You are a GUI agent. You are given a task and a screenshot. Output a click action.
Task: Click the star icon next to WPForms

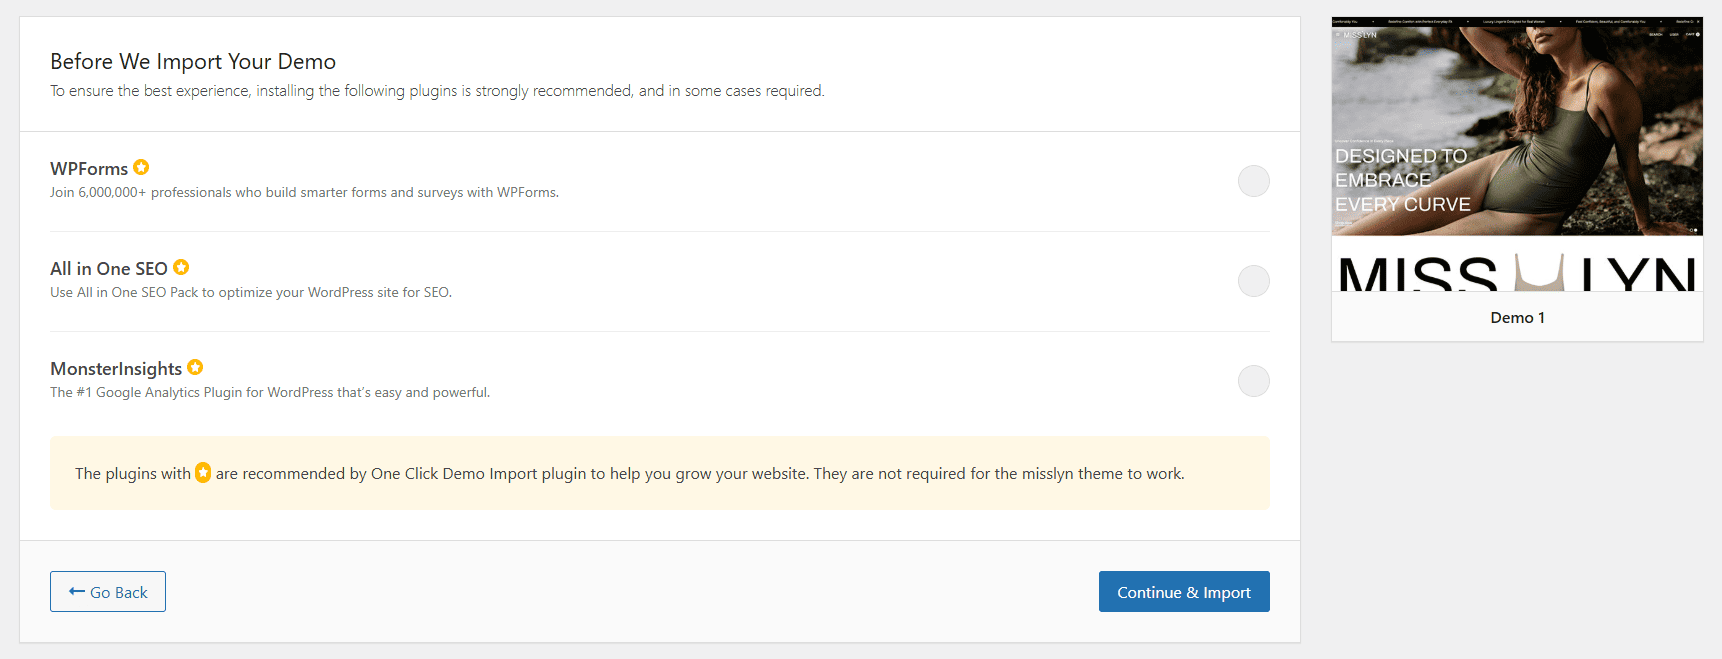(x=141, y=167)
